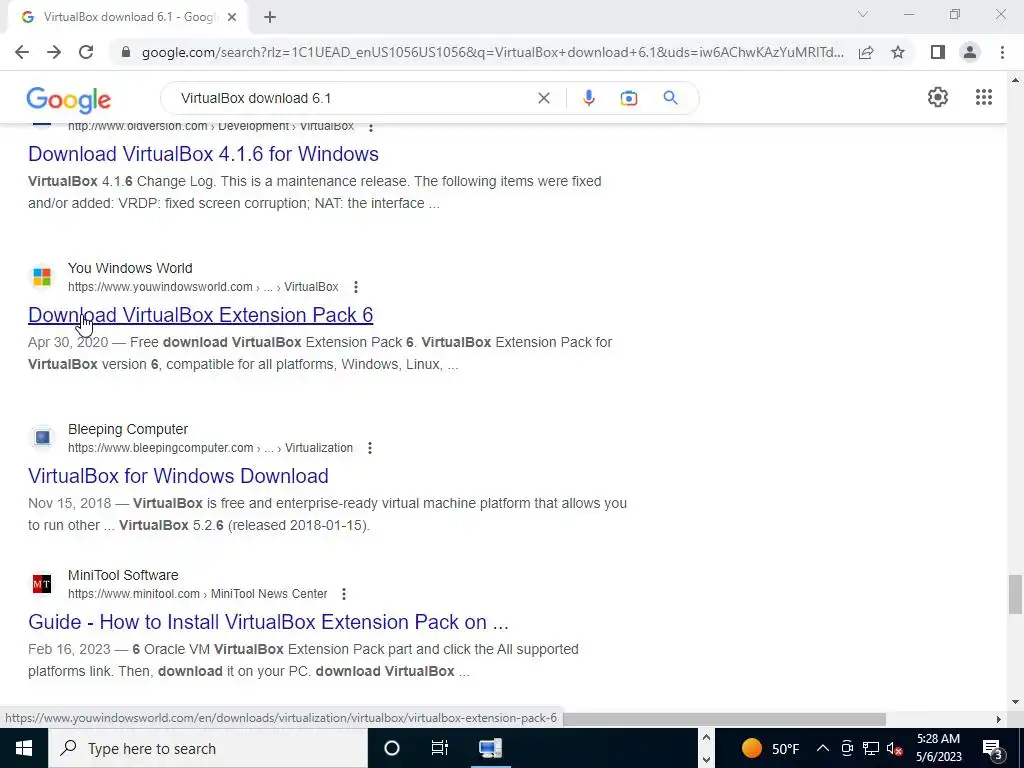Click the youwindowsworld.com URL breadcrumb
Screen dimensions: 1024x768
pyautogui.click(x=203, y=287)
